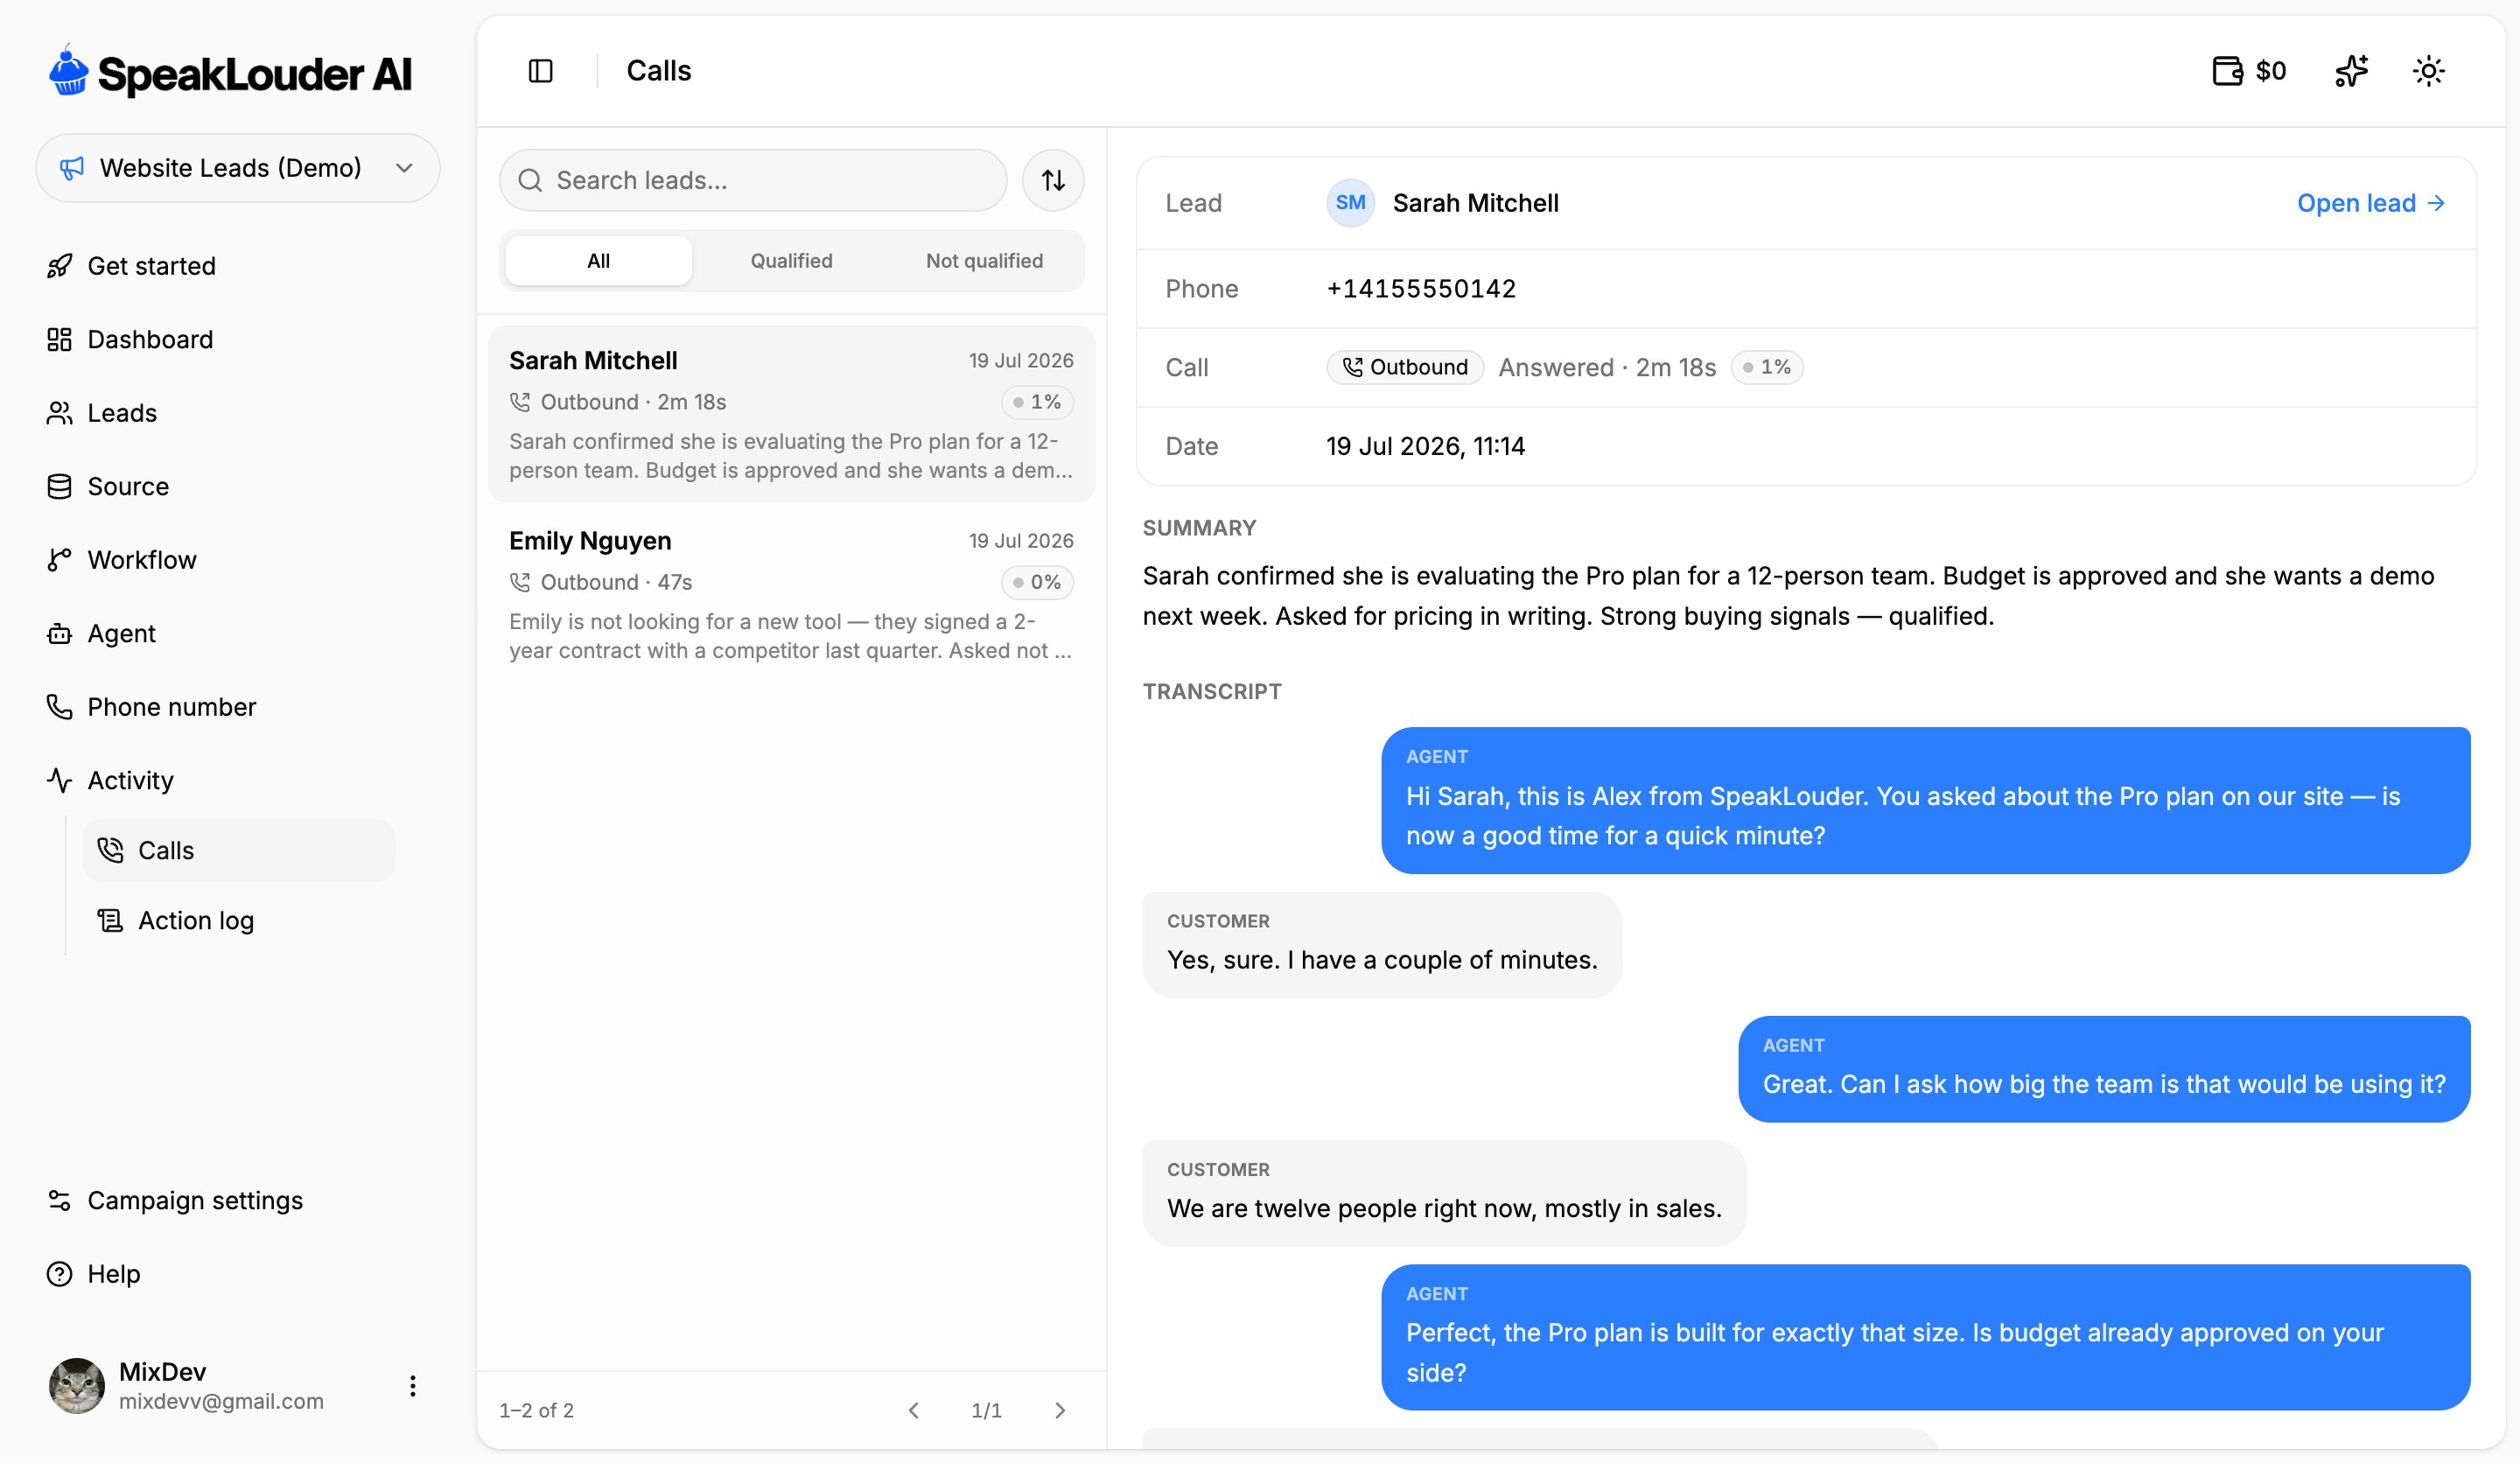Open the Help page
This screenshot has height=1463, width=2520.
tap(113, 1274)
